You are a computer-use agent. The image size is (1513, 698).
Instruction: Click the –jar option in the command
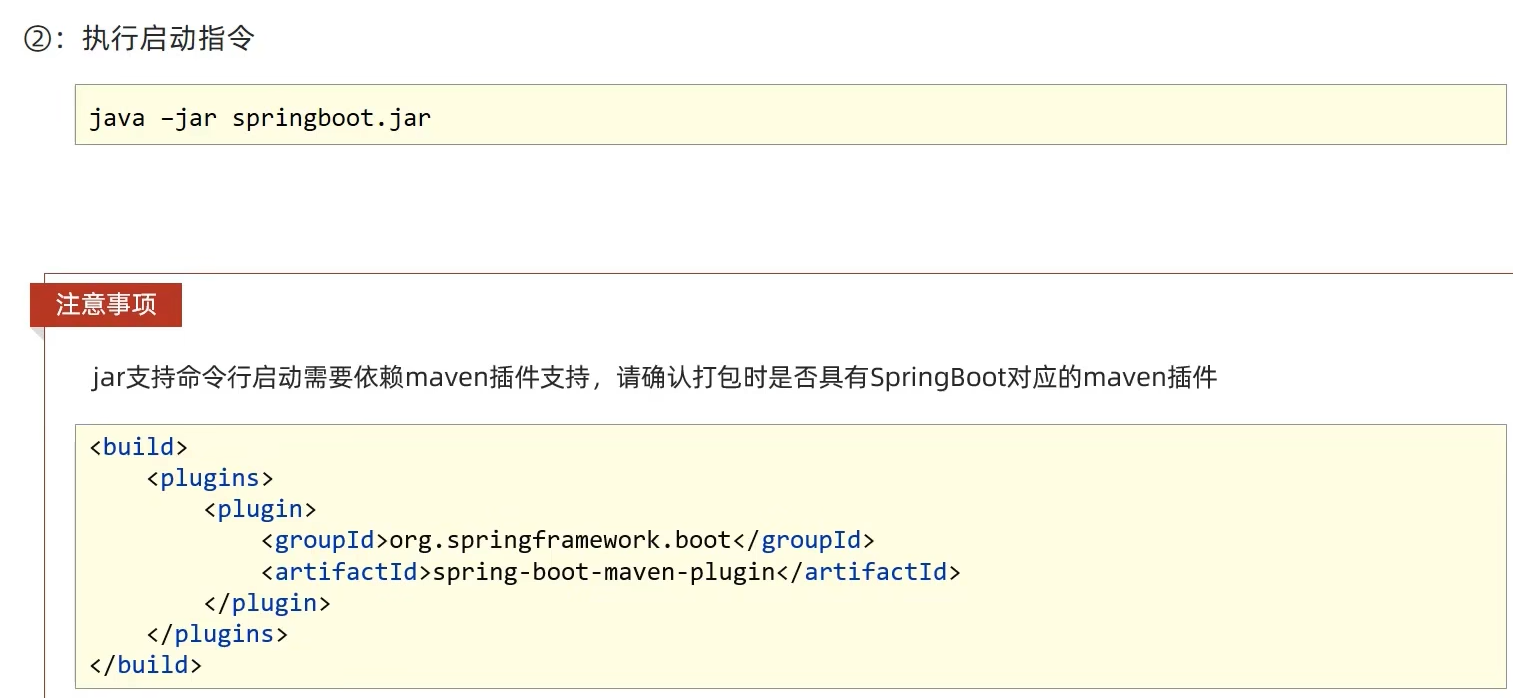coord(188,118)
